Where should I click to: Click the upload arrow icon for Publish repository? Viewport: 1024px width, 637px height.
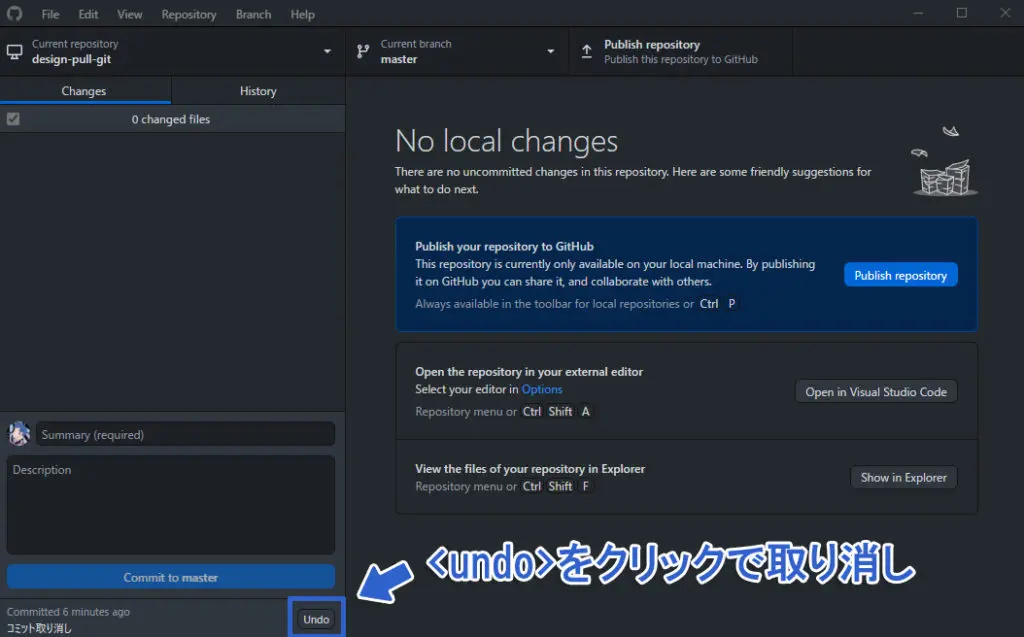click(586, 51)
